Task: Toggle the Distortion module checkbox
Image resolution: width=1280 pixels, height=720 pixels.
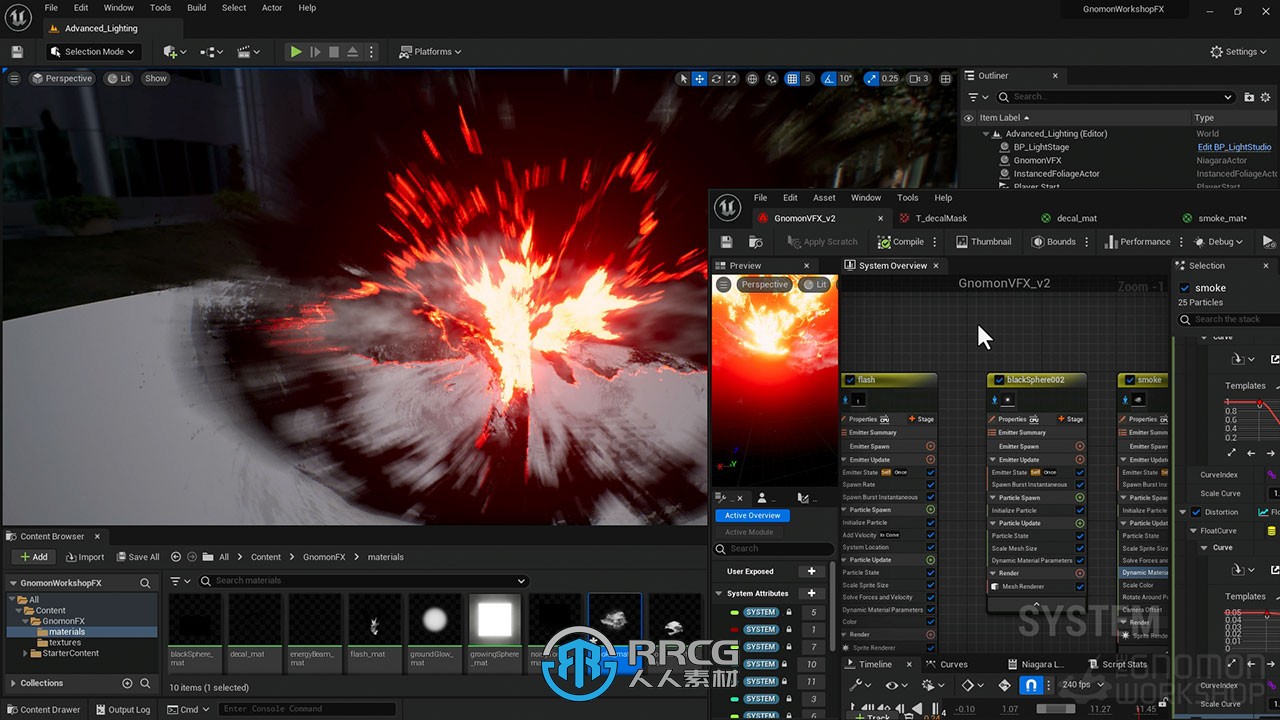Action: pyautogui.click(x=1196, y=512)
